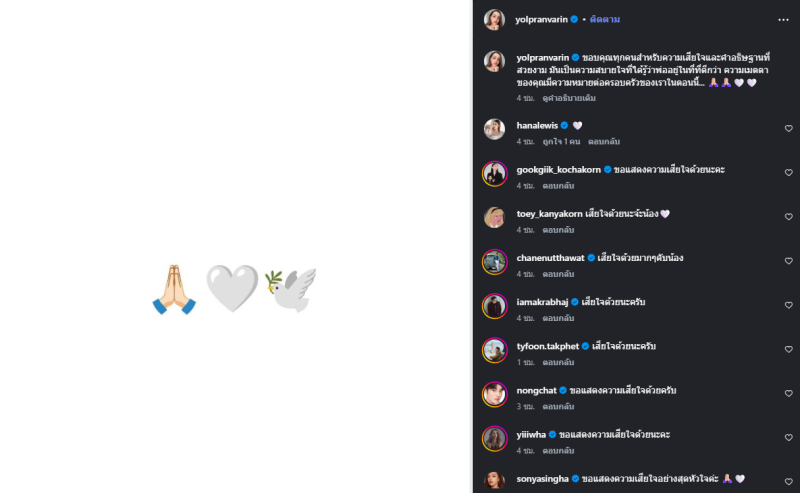800x493 pixels.
Task: Like toey_kanyakorn's comment heart
Action: click(x=788, y=217)
